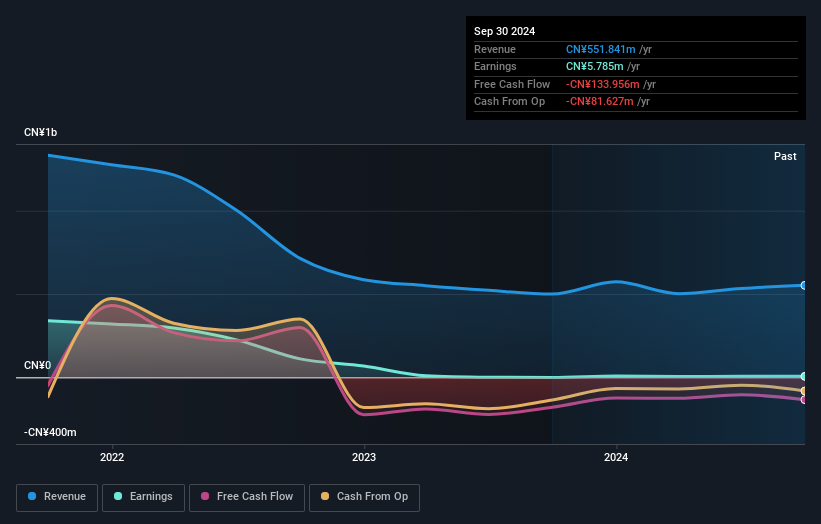
Task: Click the 2024 x-axis label
Action: click(616, 458)
